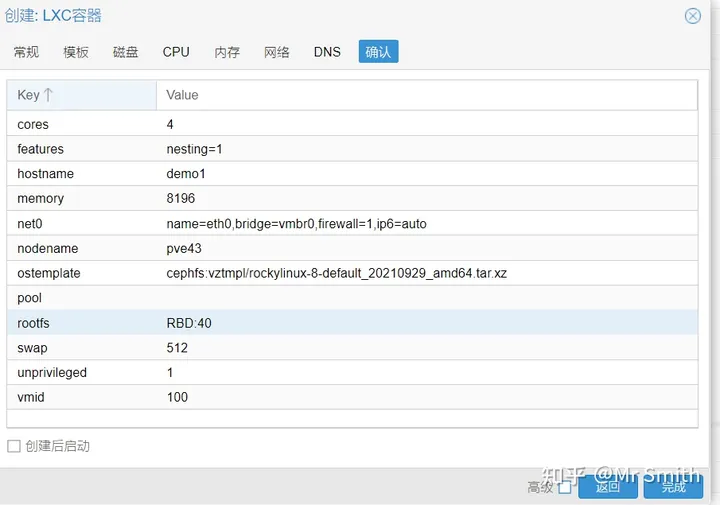Toggle the 高级 checkbox

565,487
